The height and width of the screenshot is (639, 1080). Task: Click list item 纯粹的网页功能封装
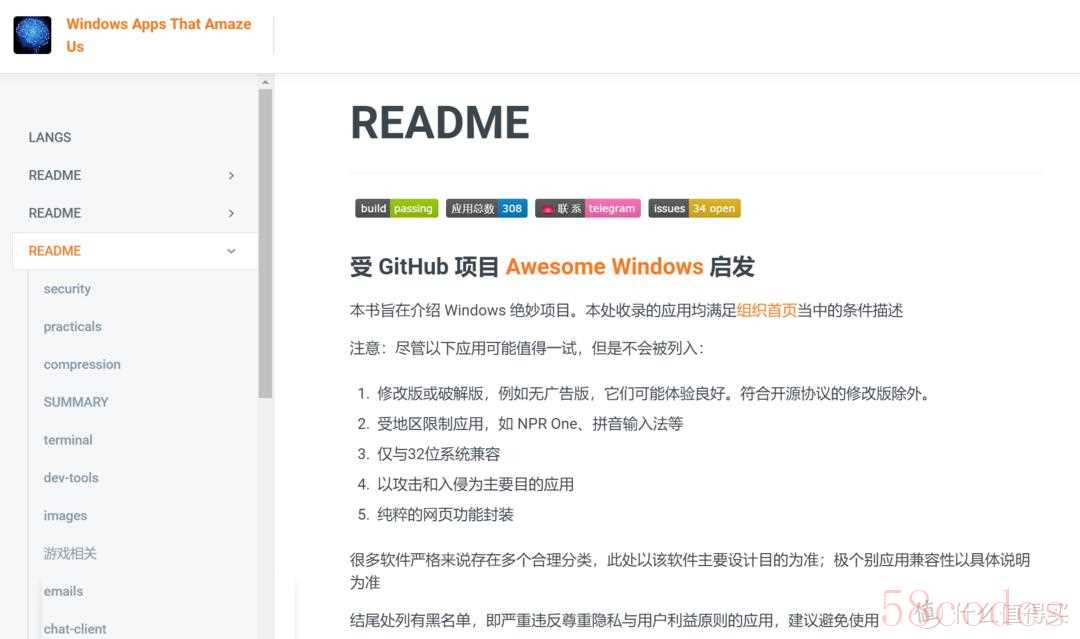coord(445,515)
